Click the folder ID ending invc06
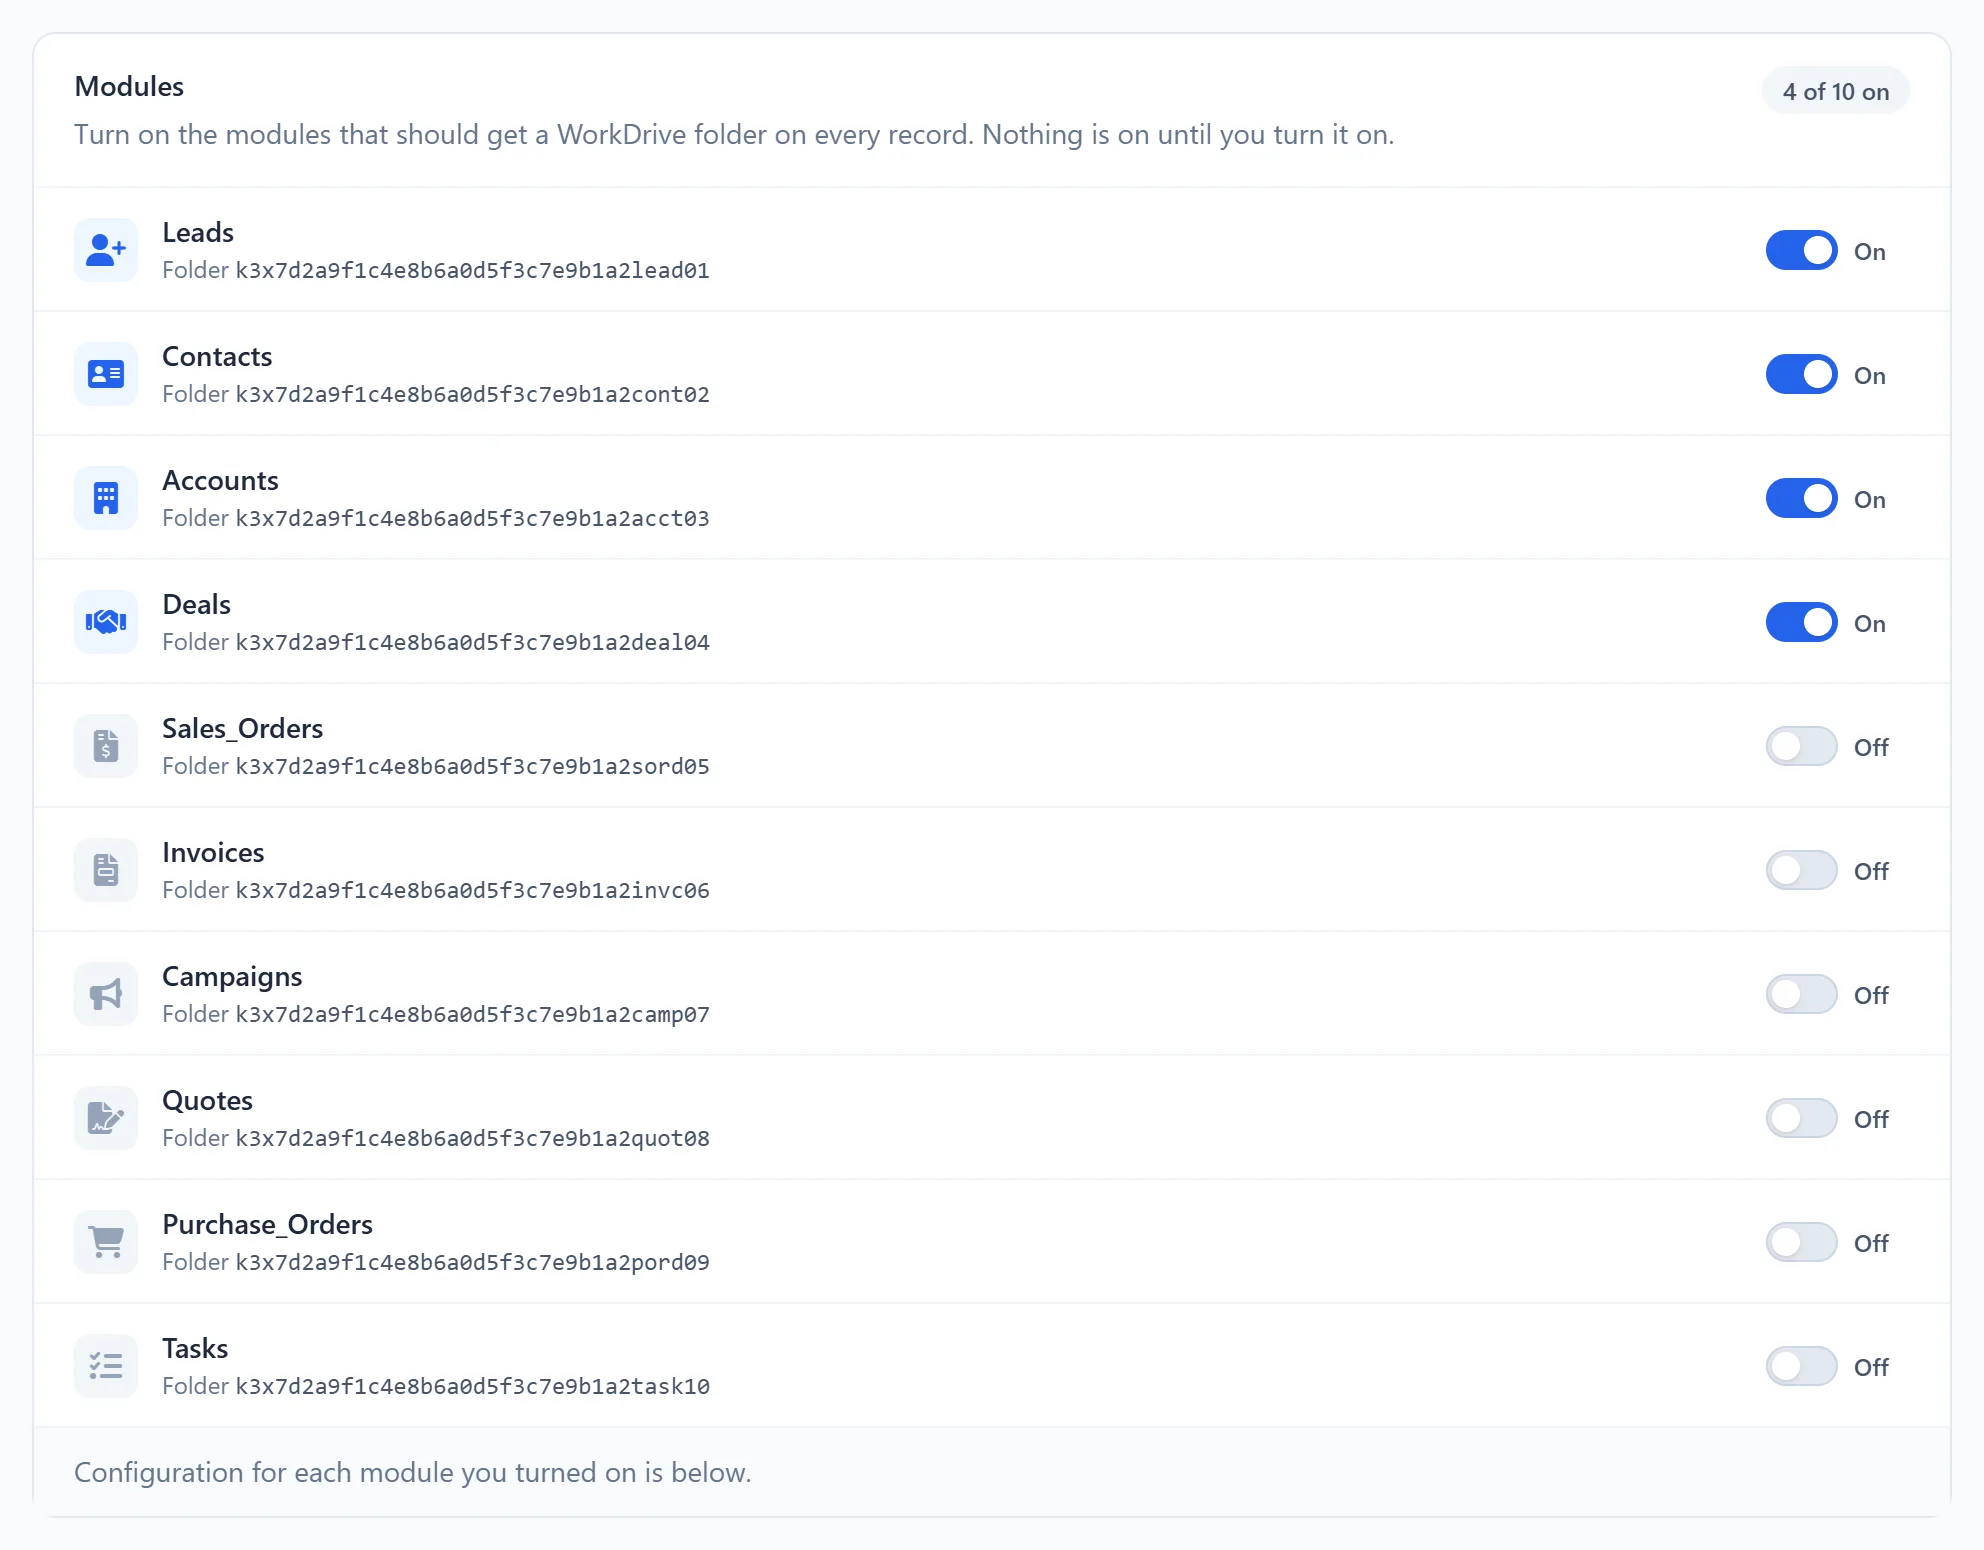 pos(472,890)
